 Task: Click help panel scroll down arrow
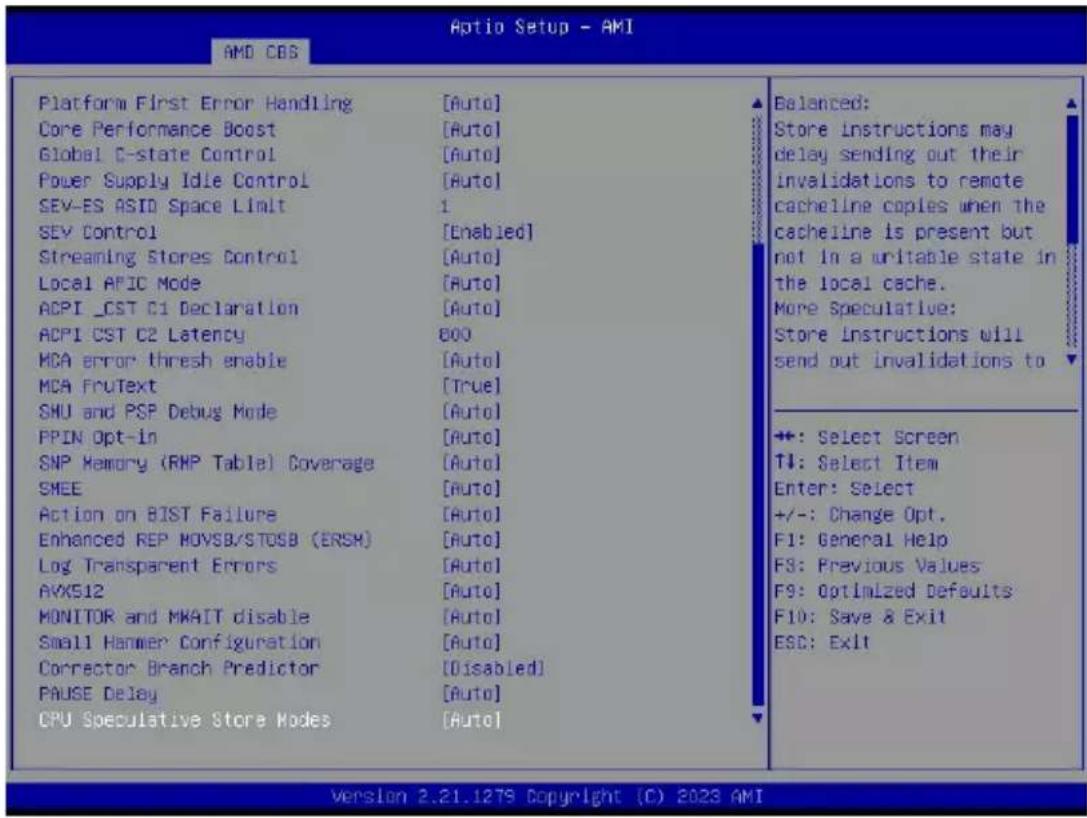tap(1072, 359)
